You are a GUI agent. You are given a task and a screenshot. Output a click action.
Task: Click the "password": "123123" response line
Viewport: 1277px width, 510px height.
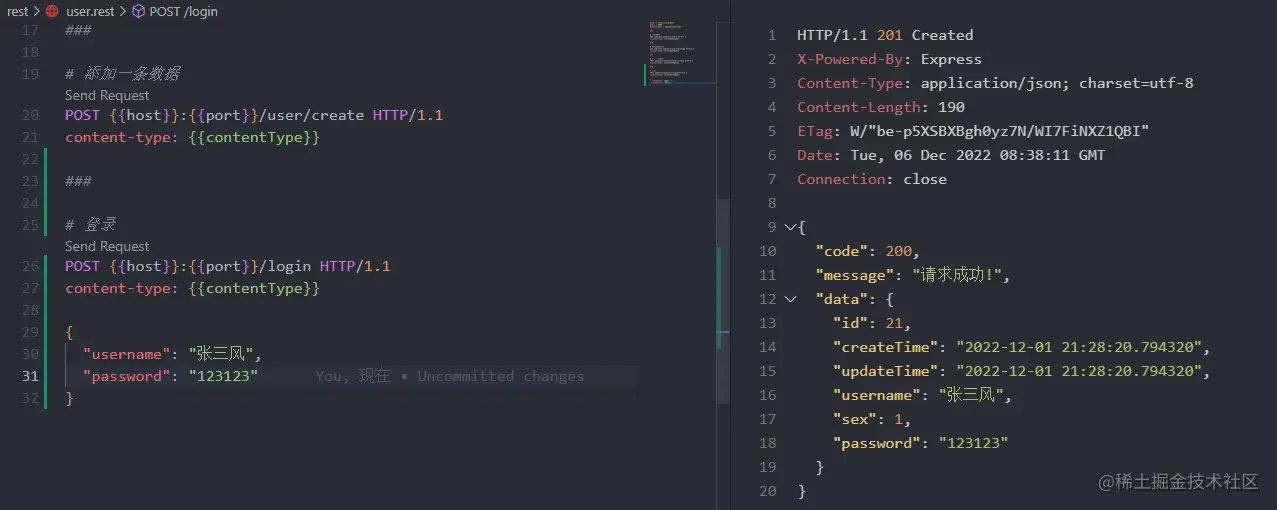(x=921, y=443)
